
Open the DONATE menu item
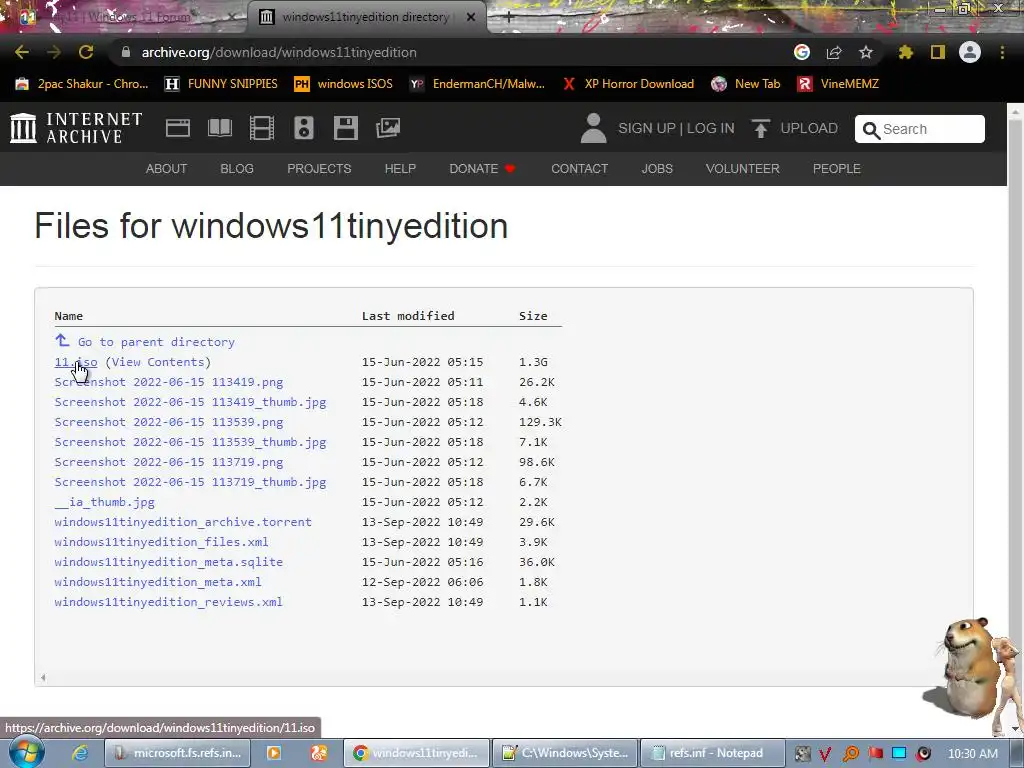click(x=483, y=168)
